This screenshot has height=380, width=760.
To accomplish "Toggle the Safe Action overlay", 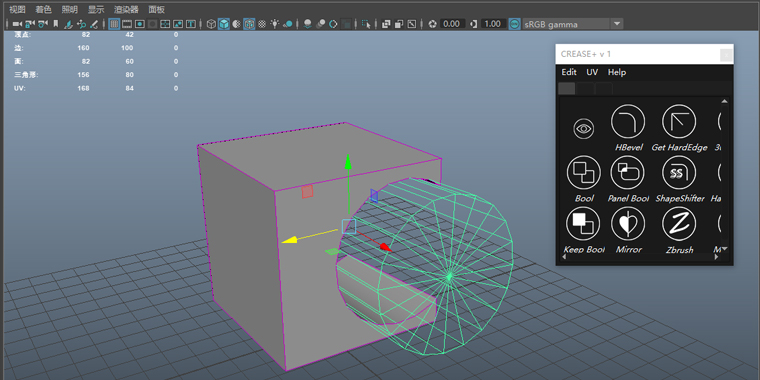I will (x=178, y=24).
